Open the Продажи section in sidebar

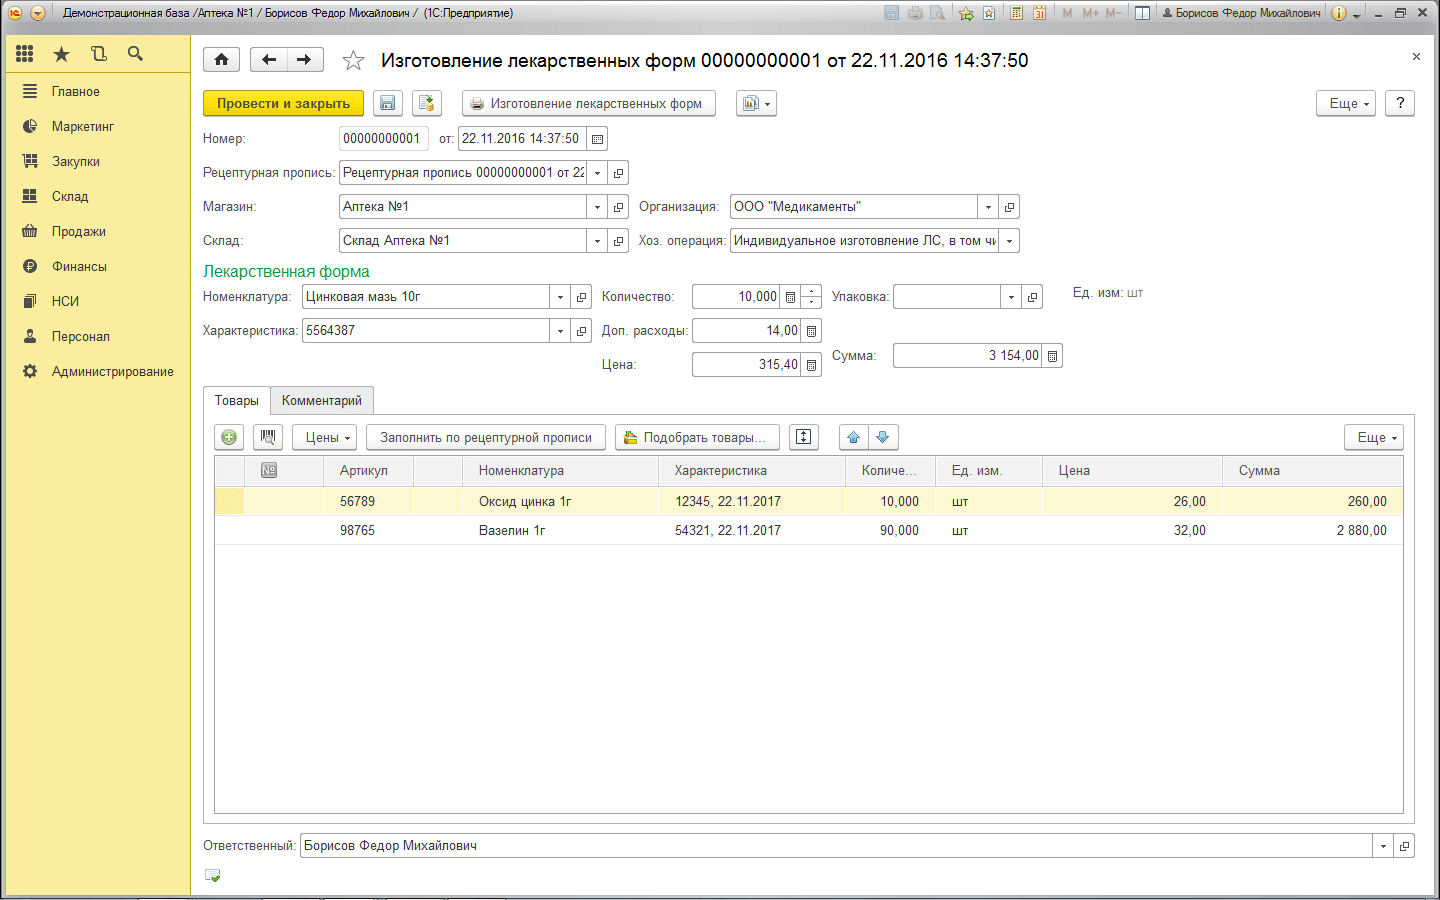[x=79, y=231]
